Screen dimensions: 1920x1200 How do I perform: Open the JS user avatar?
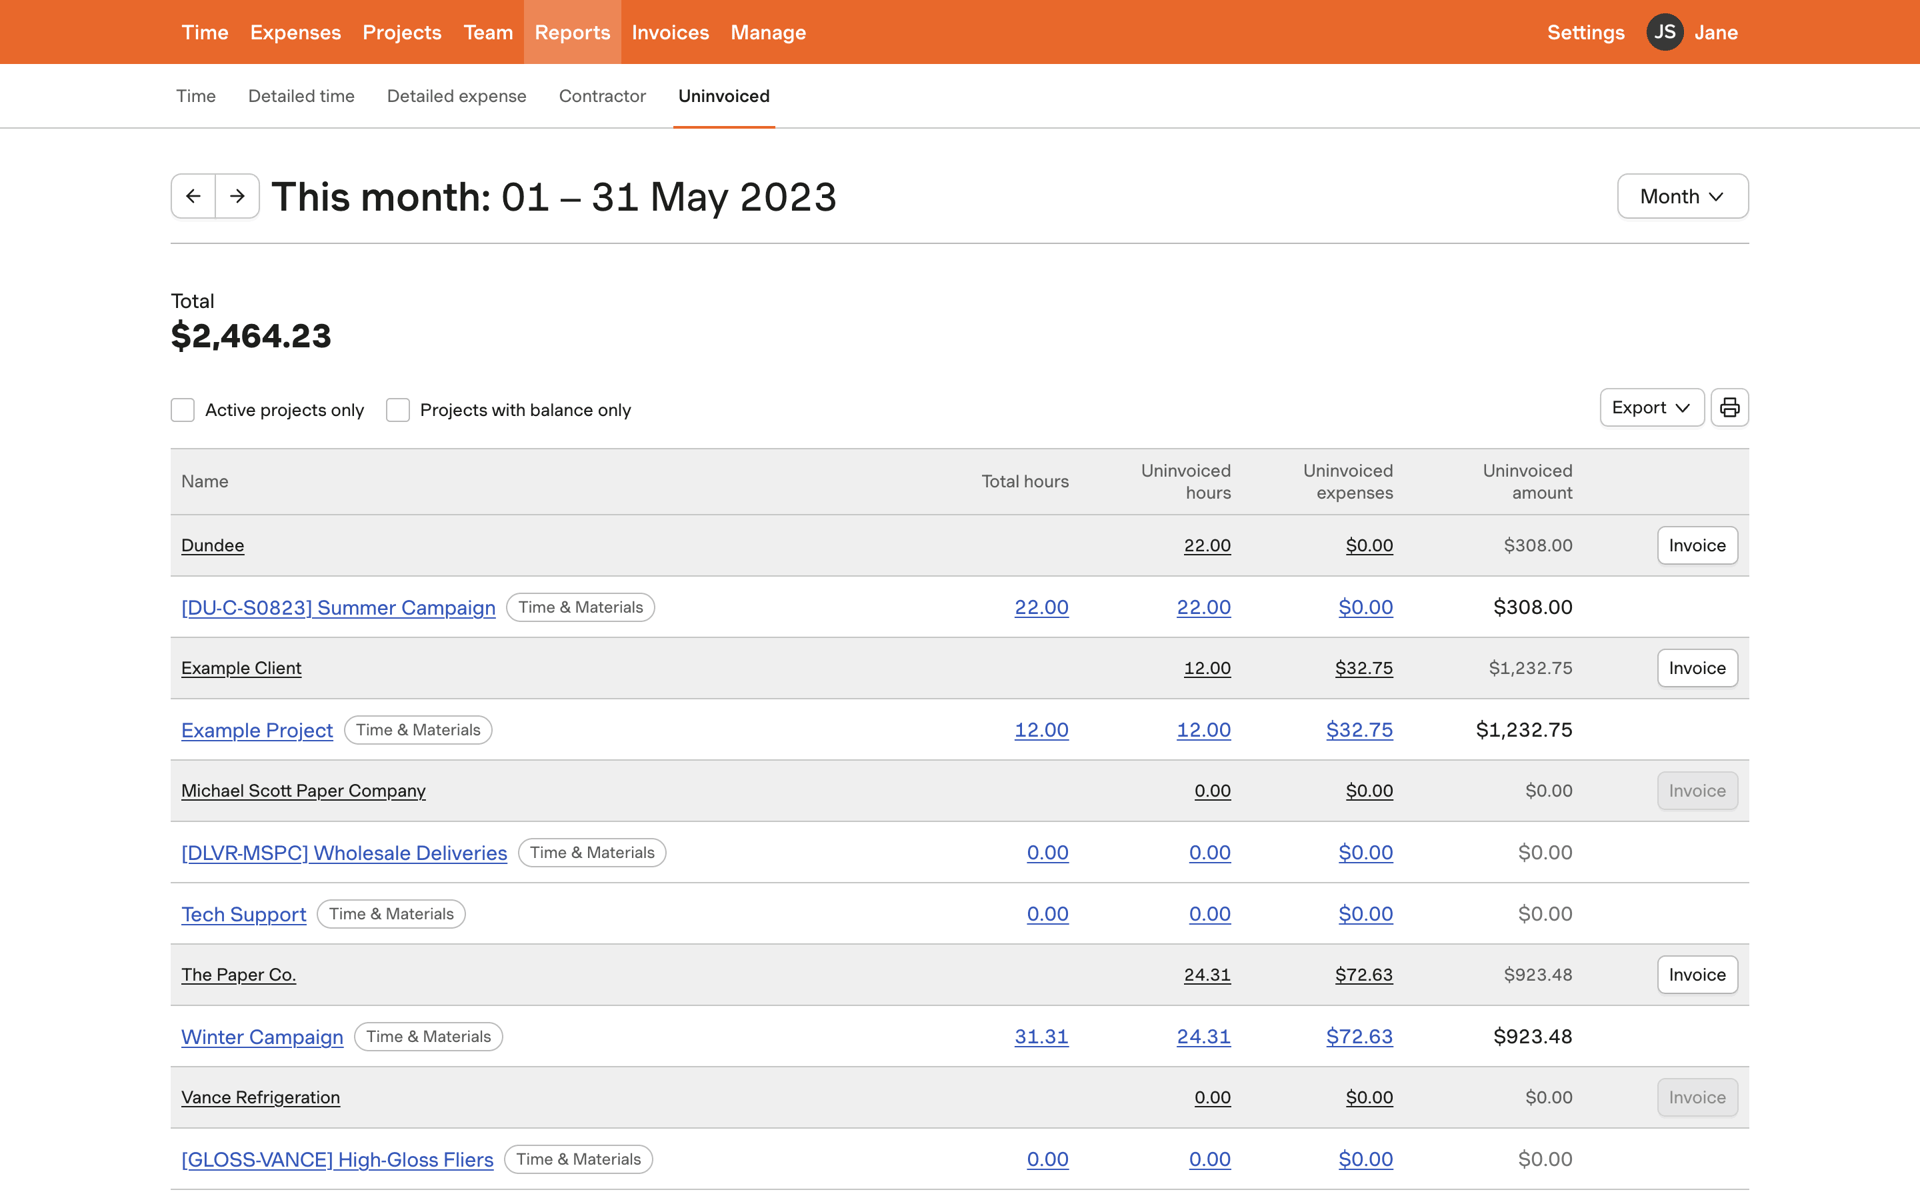(1664, 32)
